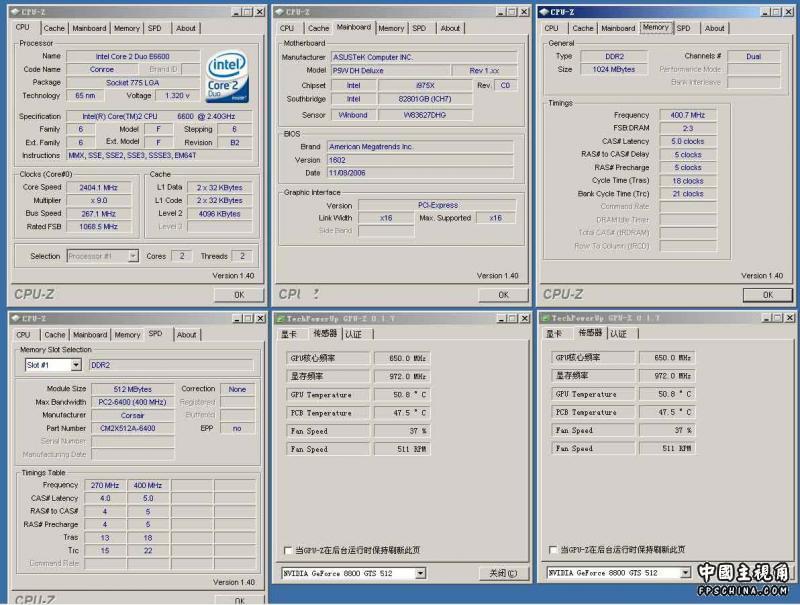
Task: Open 显卡 tab in middle GPU-Z window
Action: point(289,334)
